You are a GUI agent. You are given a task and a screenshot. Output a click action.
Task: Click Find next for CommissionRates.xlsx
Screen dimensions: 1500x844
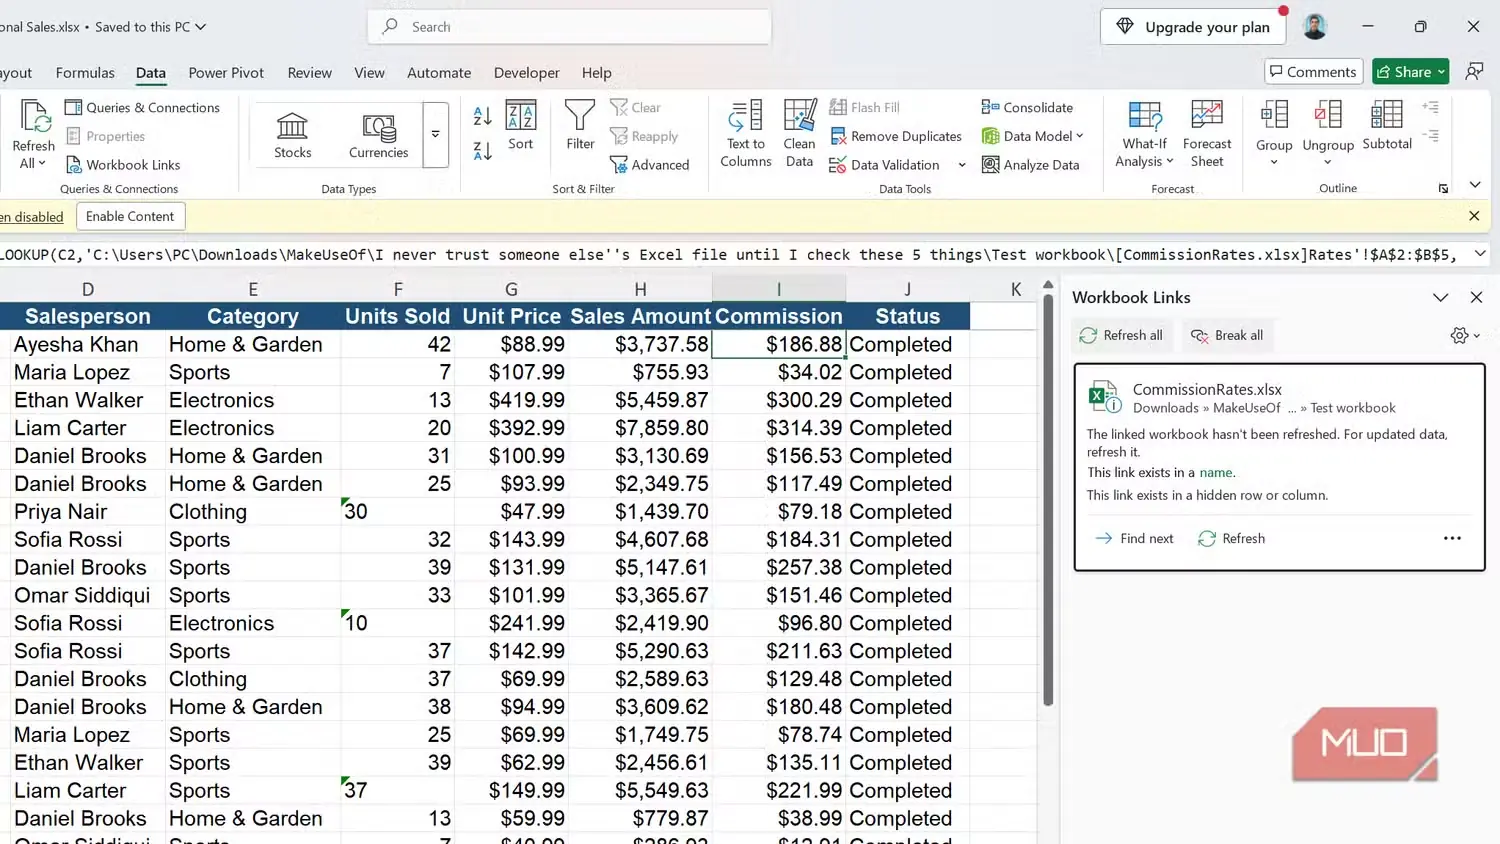(1134, 538)
